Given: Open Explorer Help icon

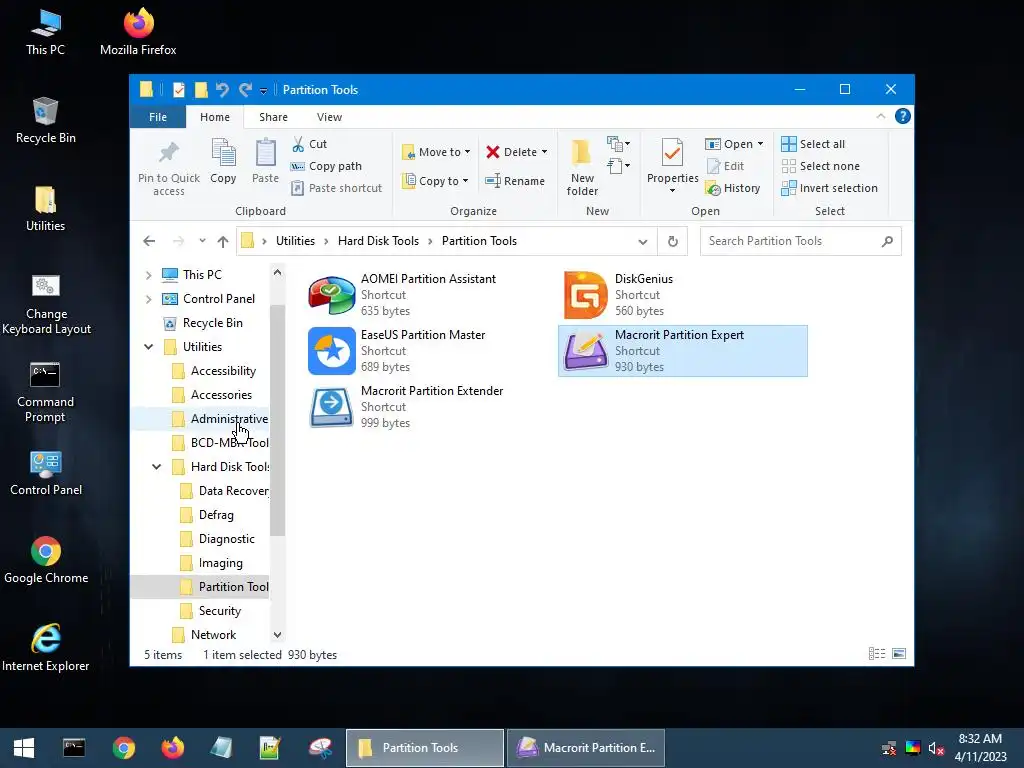Looking at the screenshot, I should coord(903,116).
